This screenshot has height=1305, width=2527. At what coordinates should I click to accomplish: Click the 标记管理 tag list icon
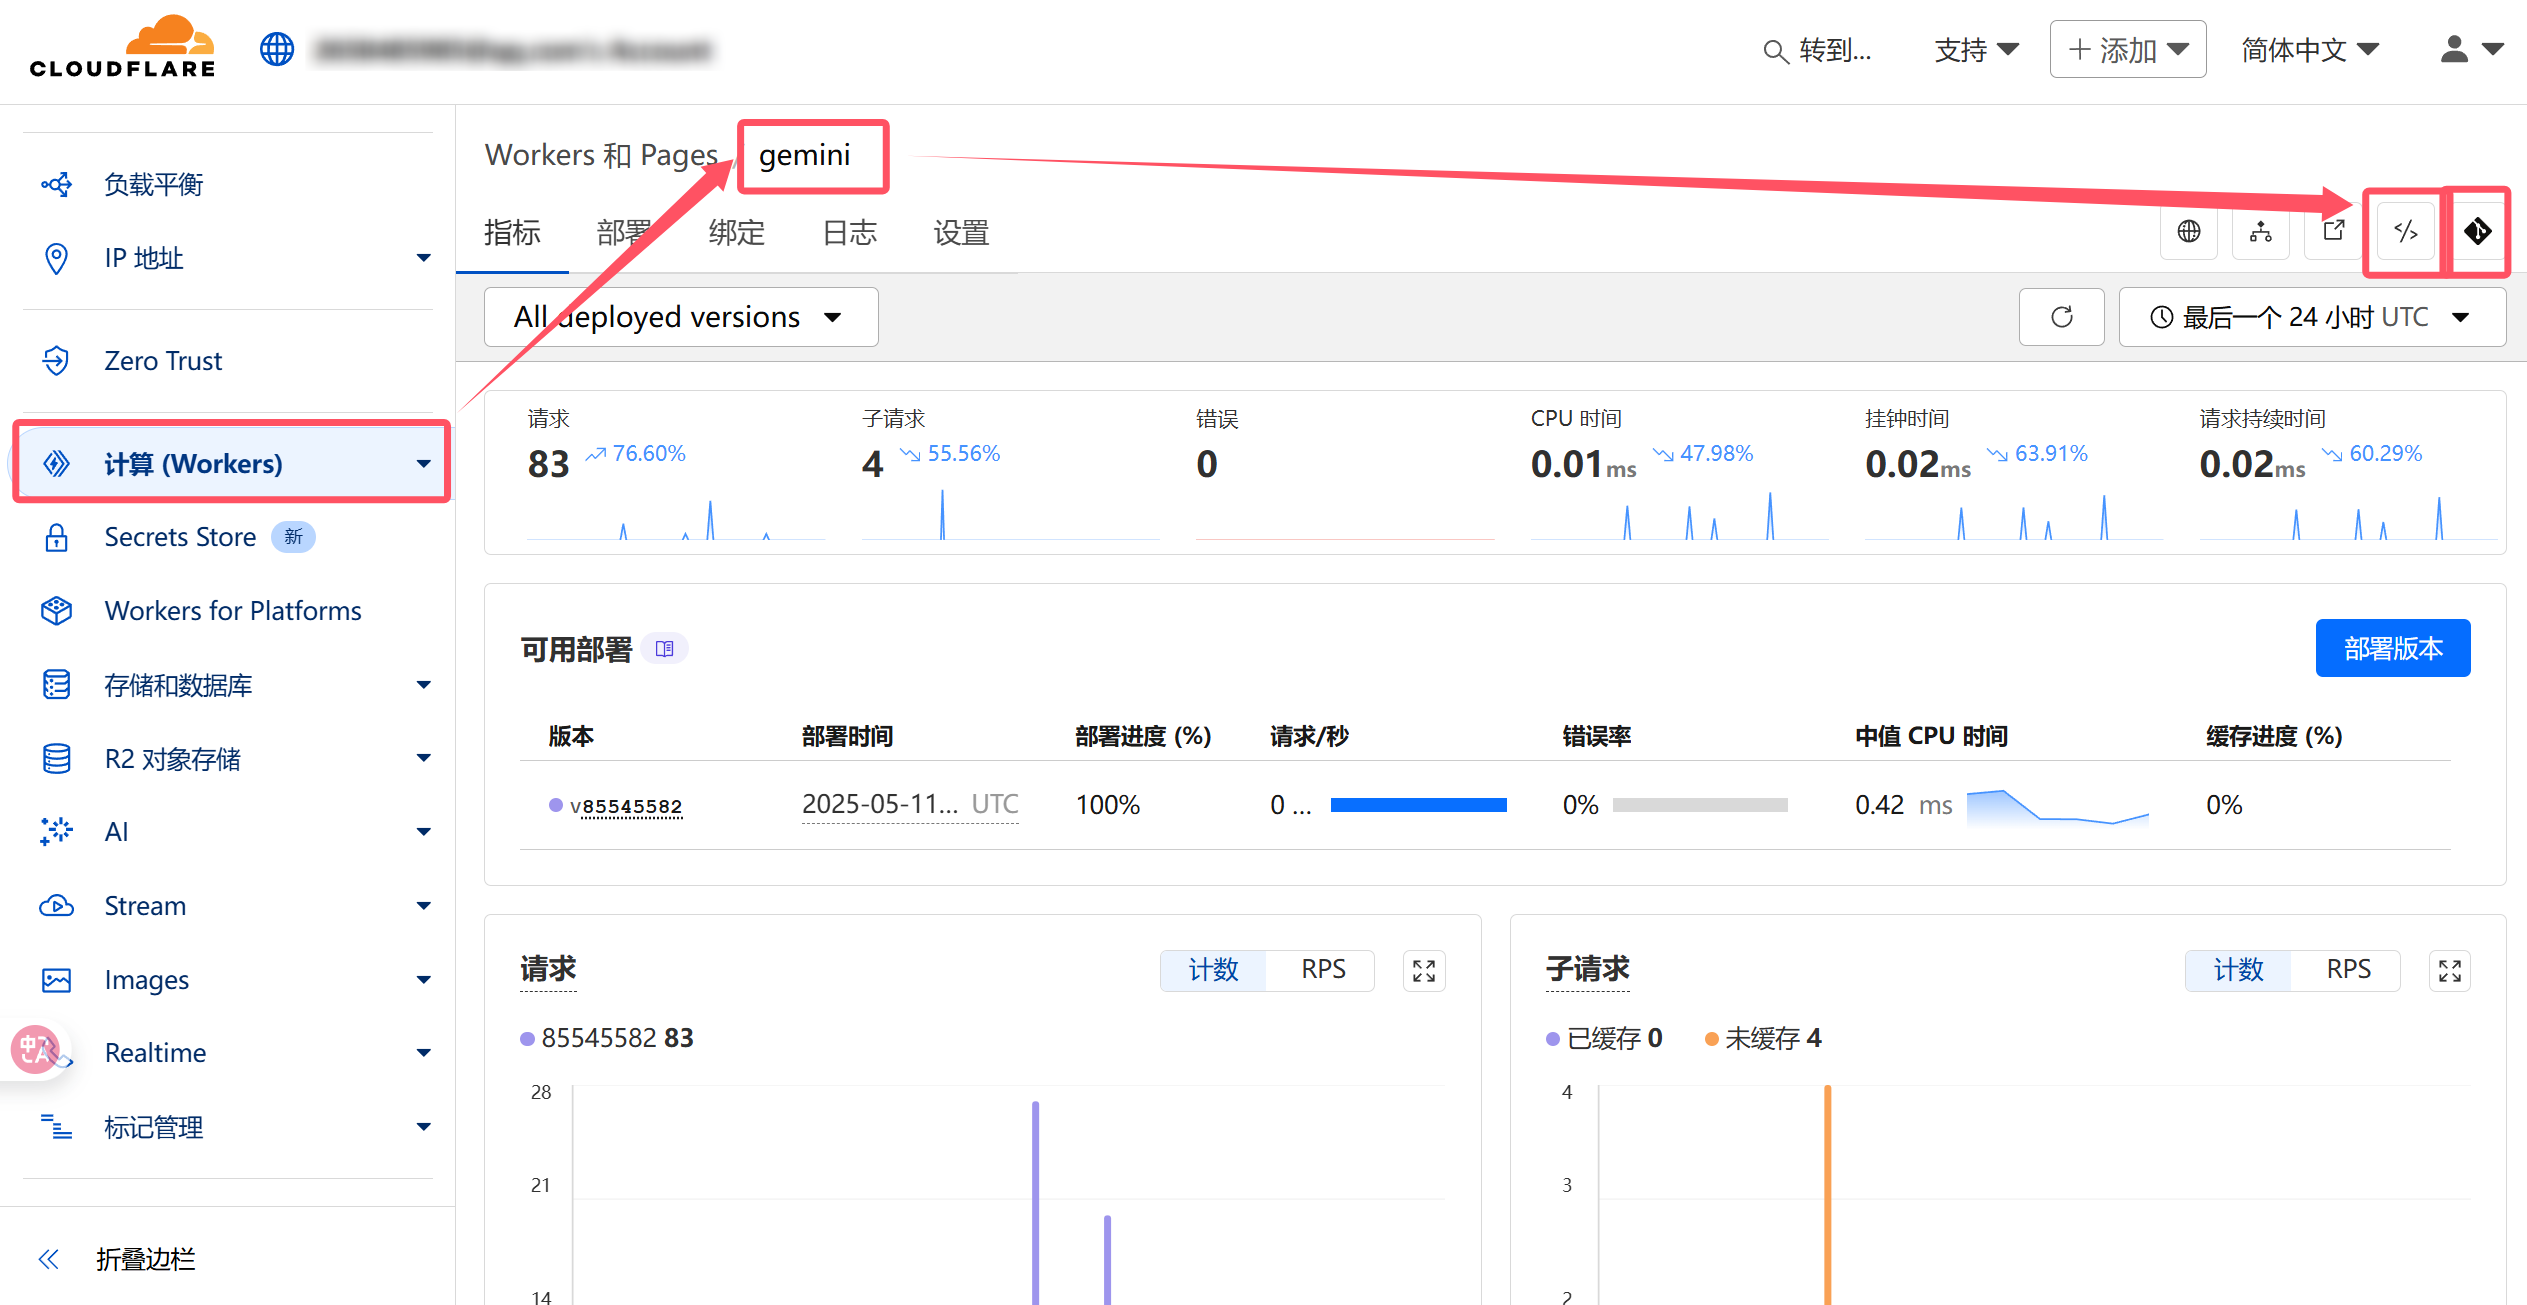[57, 1127]
